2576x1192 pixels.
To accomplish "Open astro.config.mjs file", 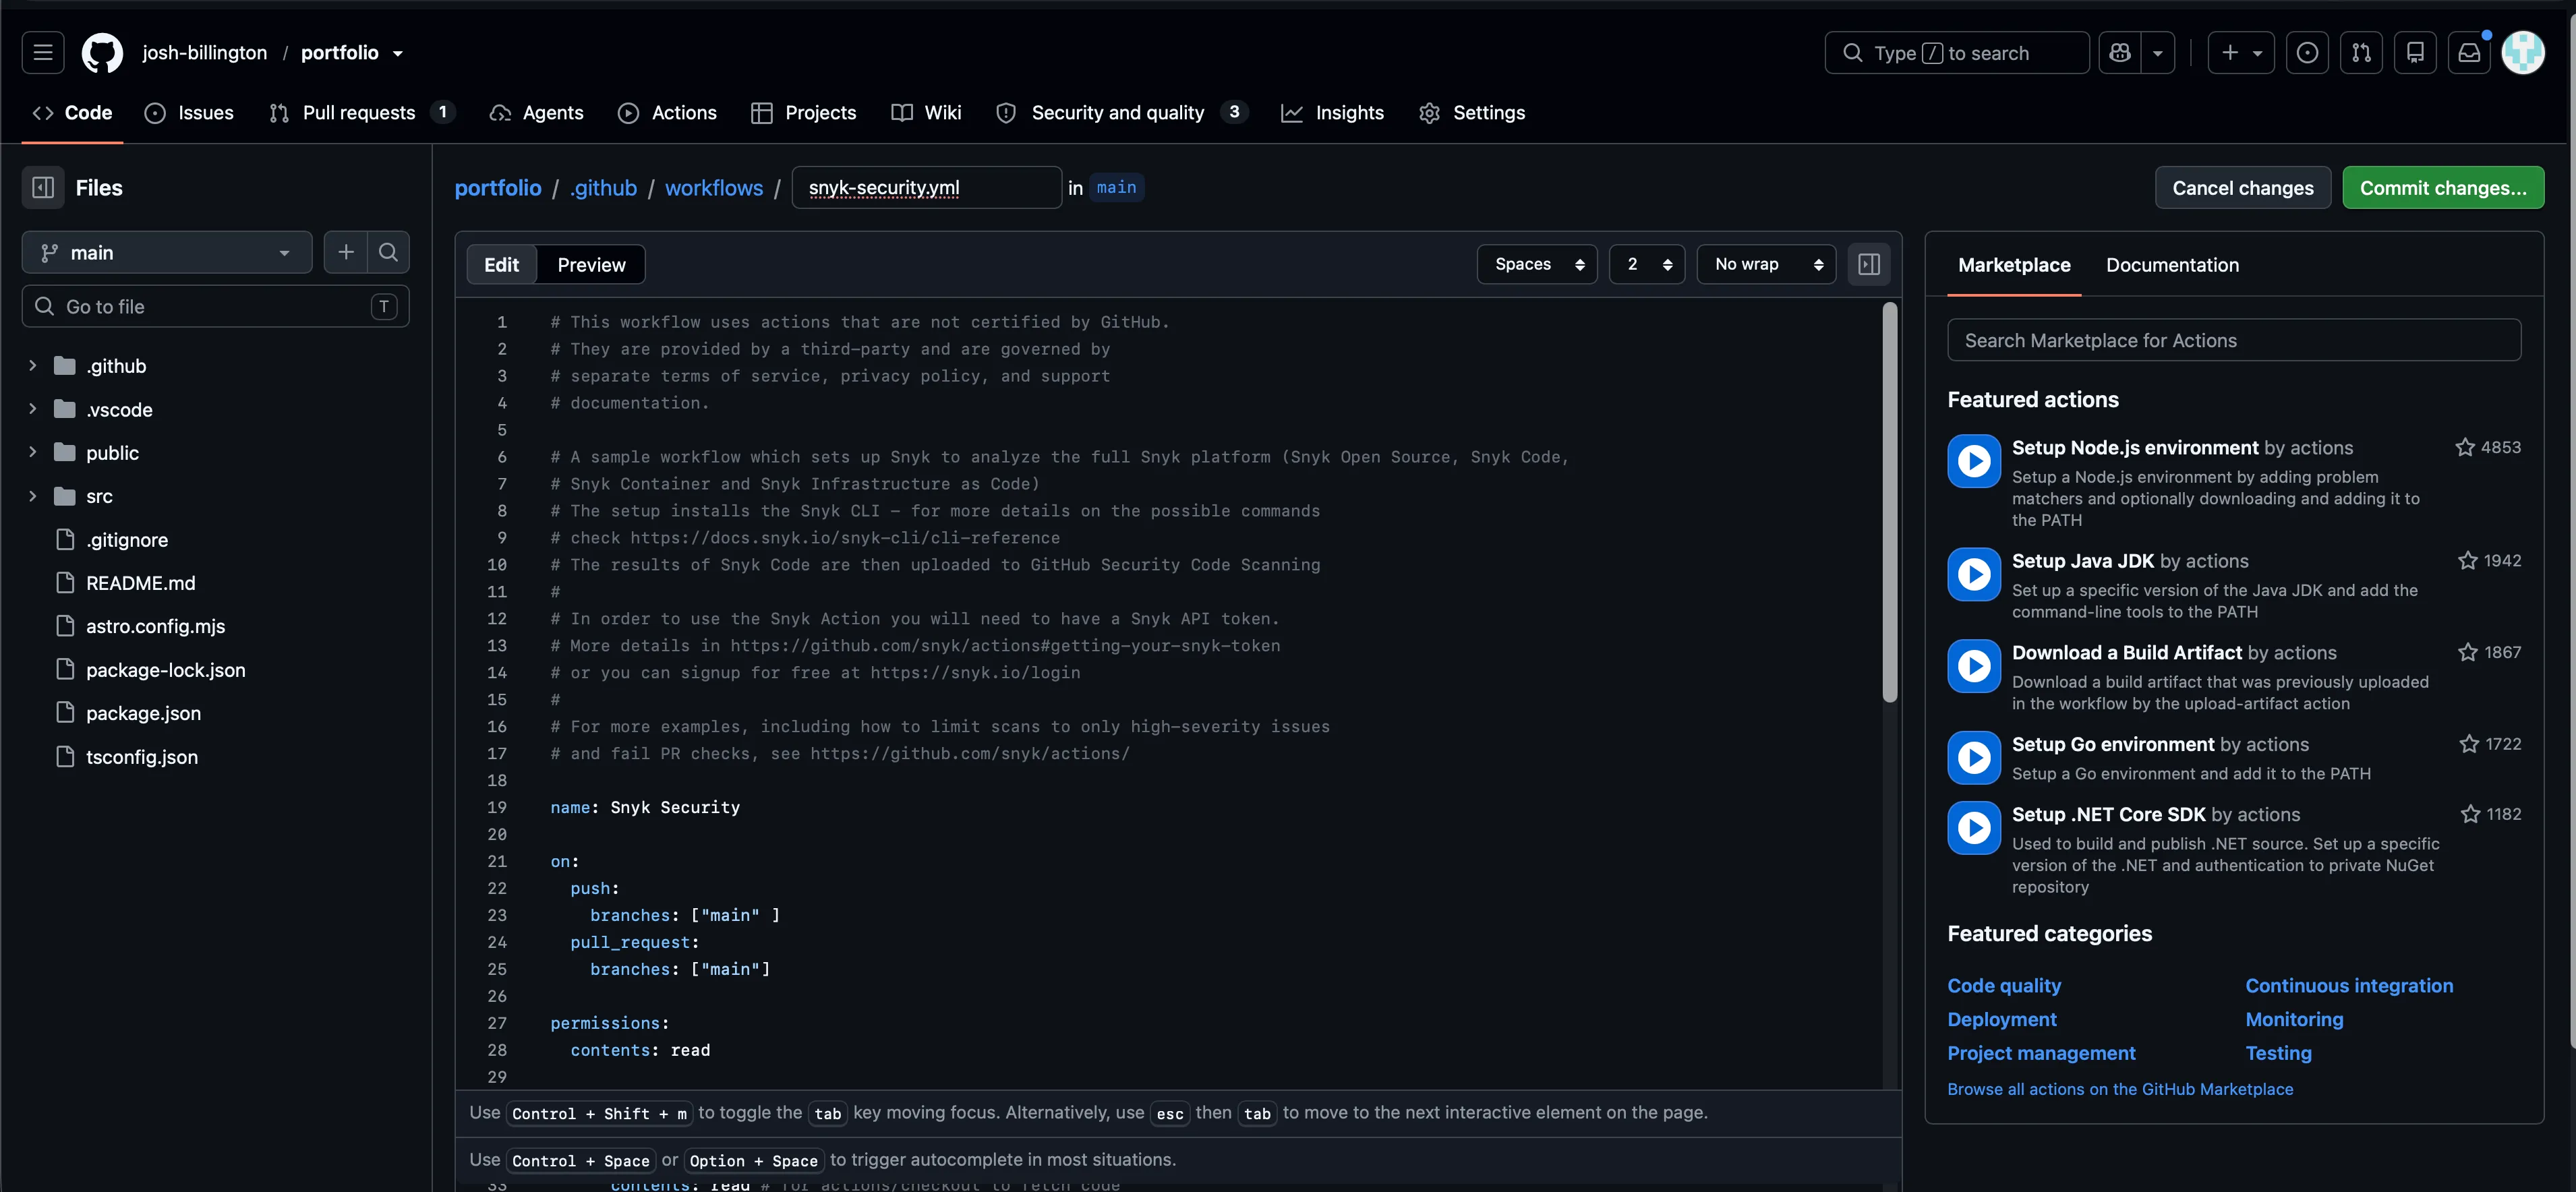I will (155, 626).
